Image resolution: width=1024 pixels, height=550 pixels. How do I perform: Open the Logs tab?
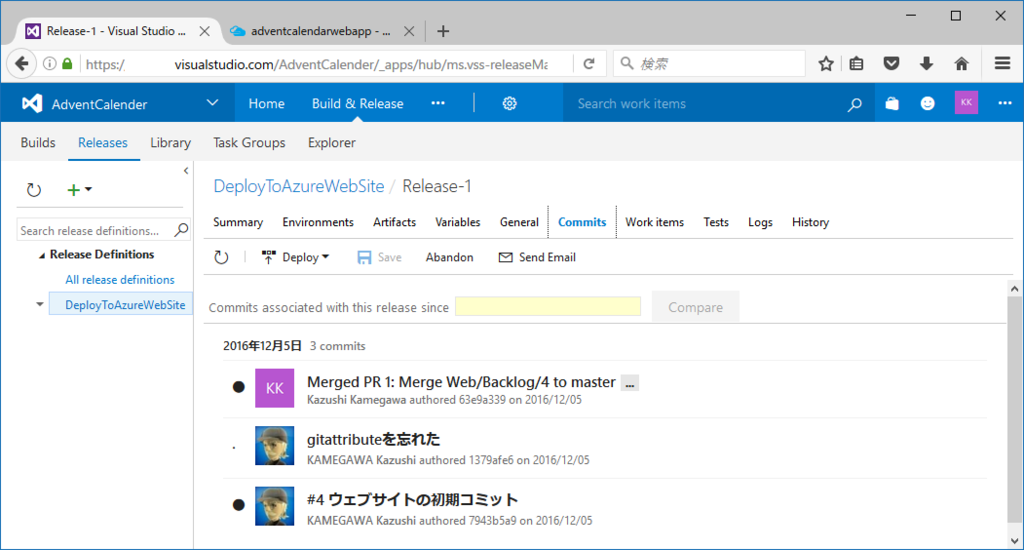760,222
